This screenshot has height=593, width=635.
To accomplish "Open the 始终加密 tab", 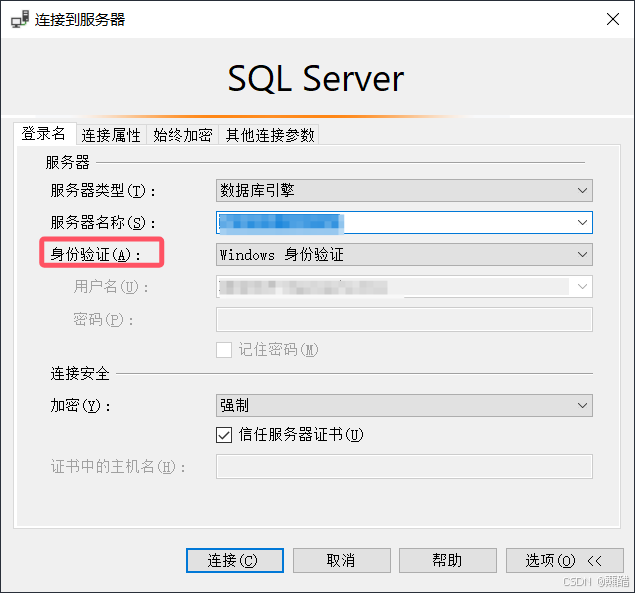I will click(x=183, y=135).
